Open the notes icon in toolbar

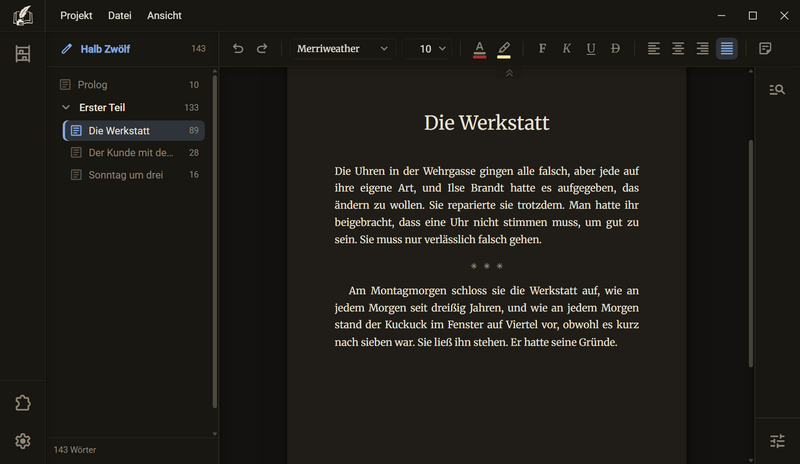coord(765,48)
